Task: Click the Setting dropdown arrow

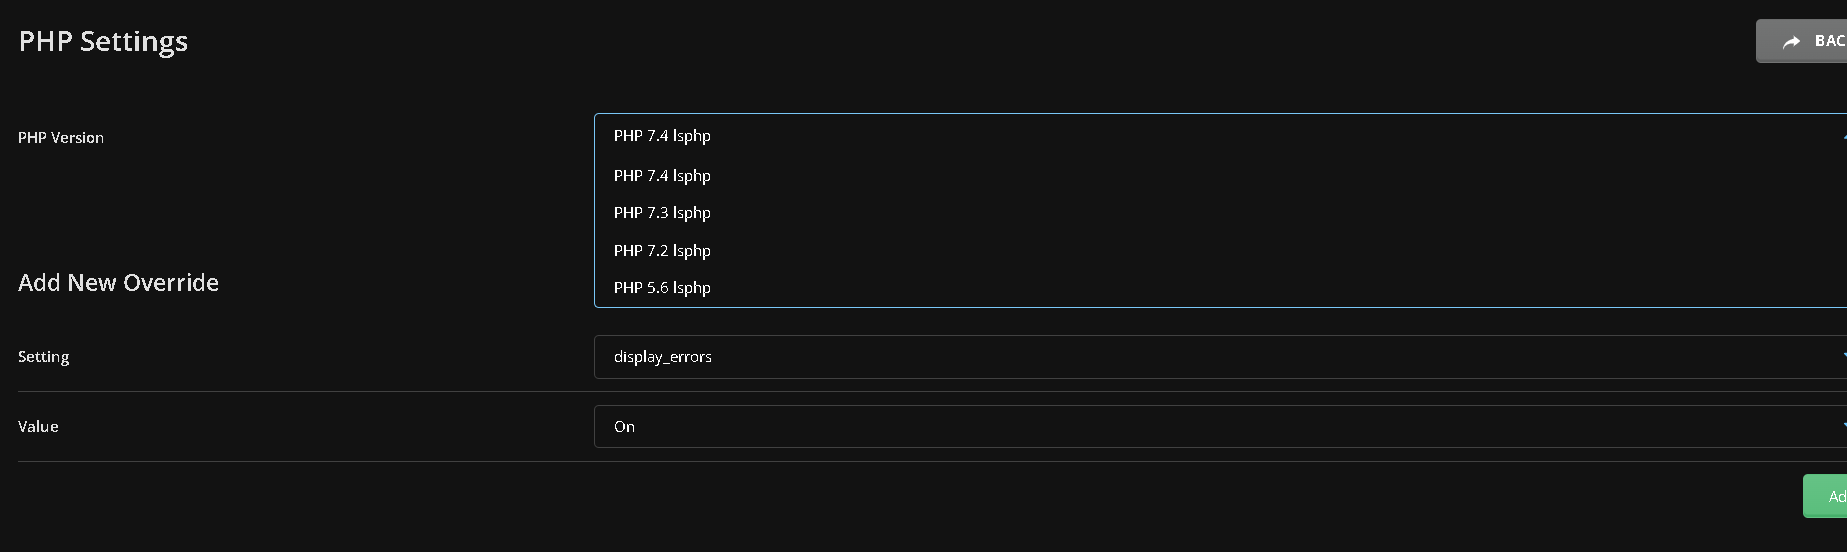Action: 1843,357
